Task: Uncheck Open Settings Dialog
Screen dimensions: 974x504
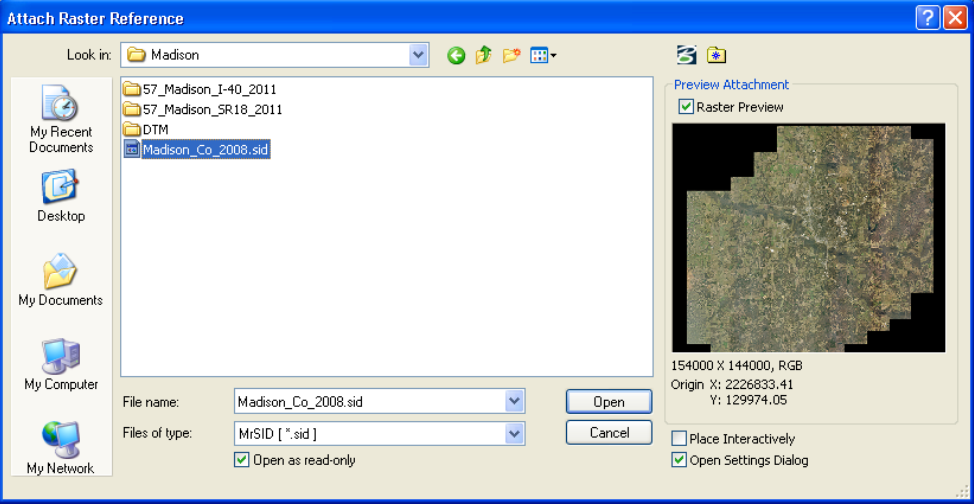Action: click(679, 460)
